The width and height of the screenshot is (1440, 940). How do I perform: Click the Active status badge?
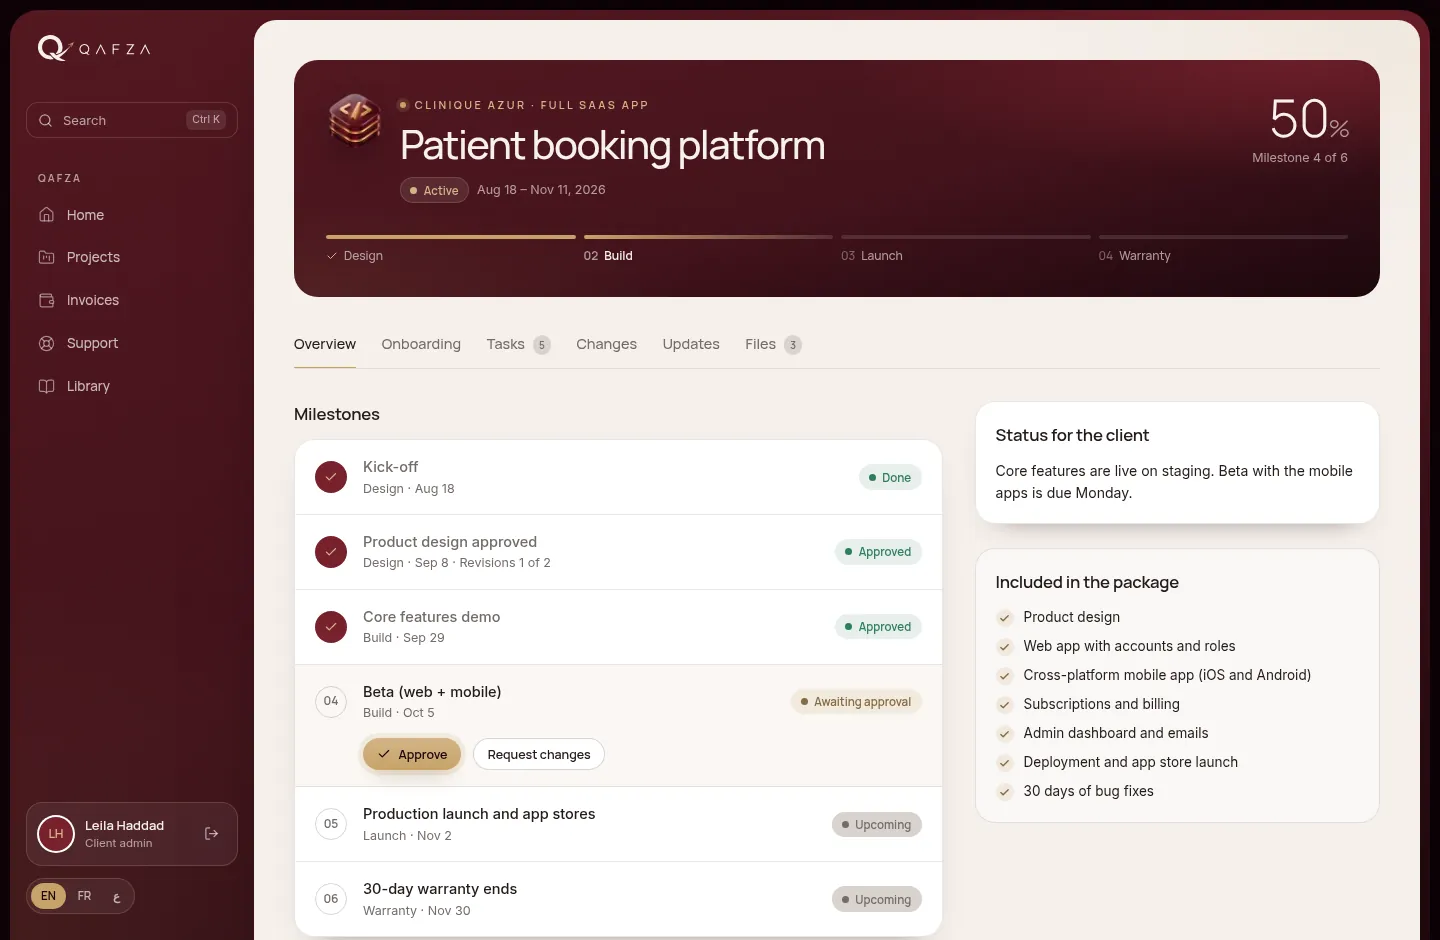(x=434, y=190)
